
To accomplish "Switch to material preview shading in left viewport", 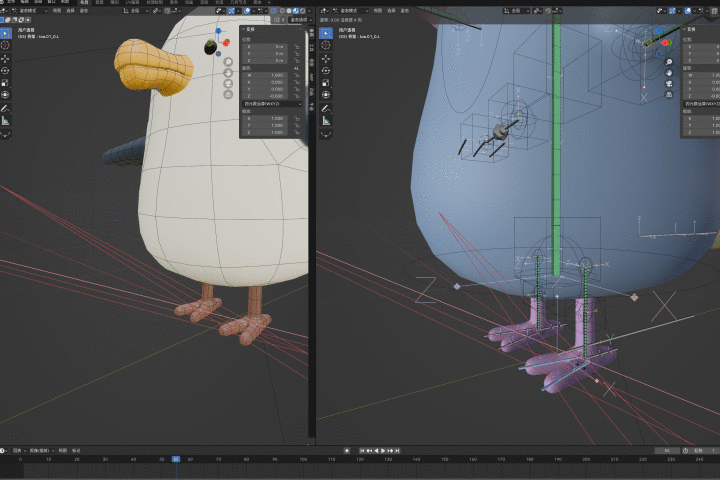I will tap(296, 11).
